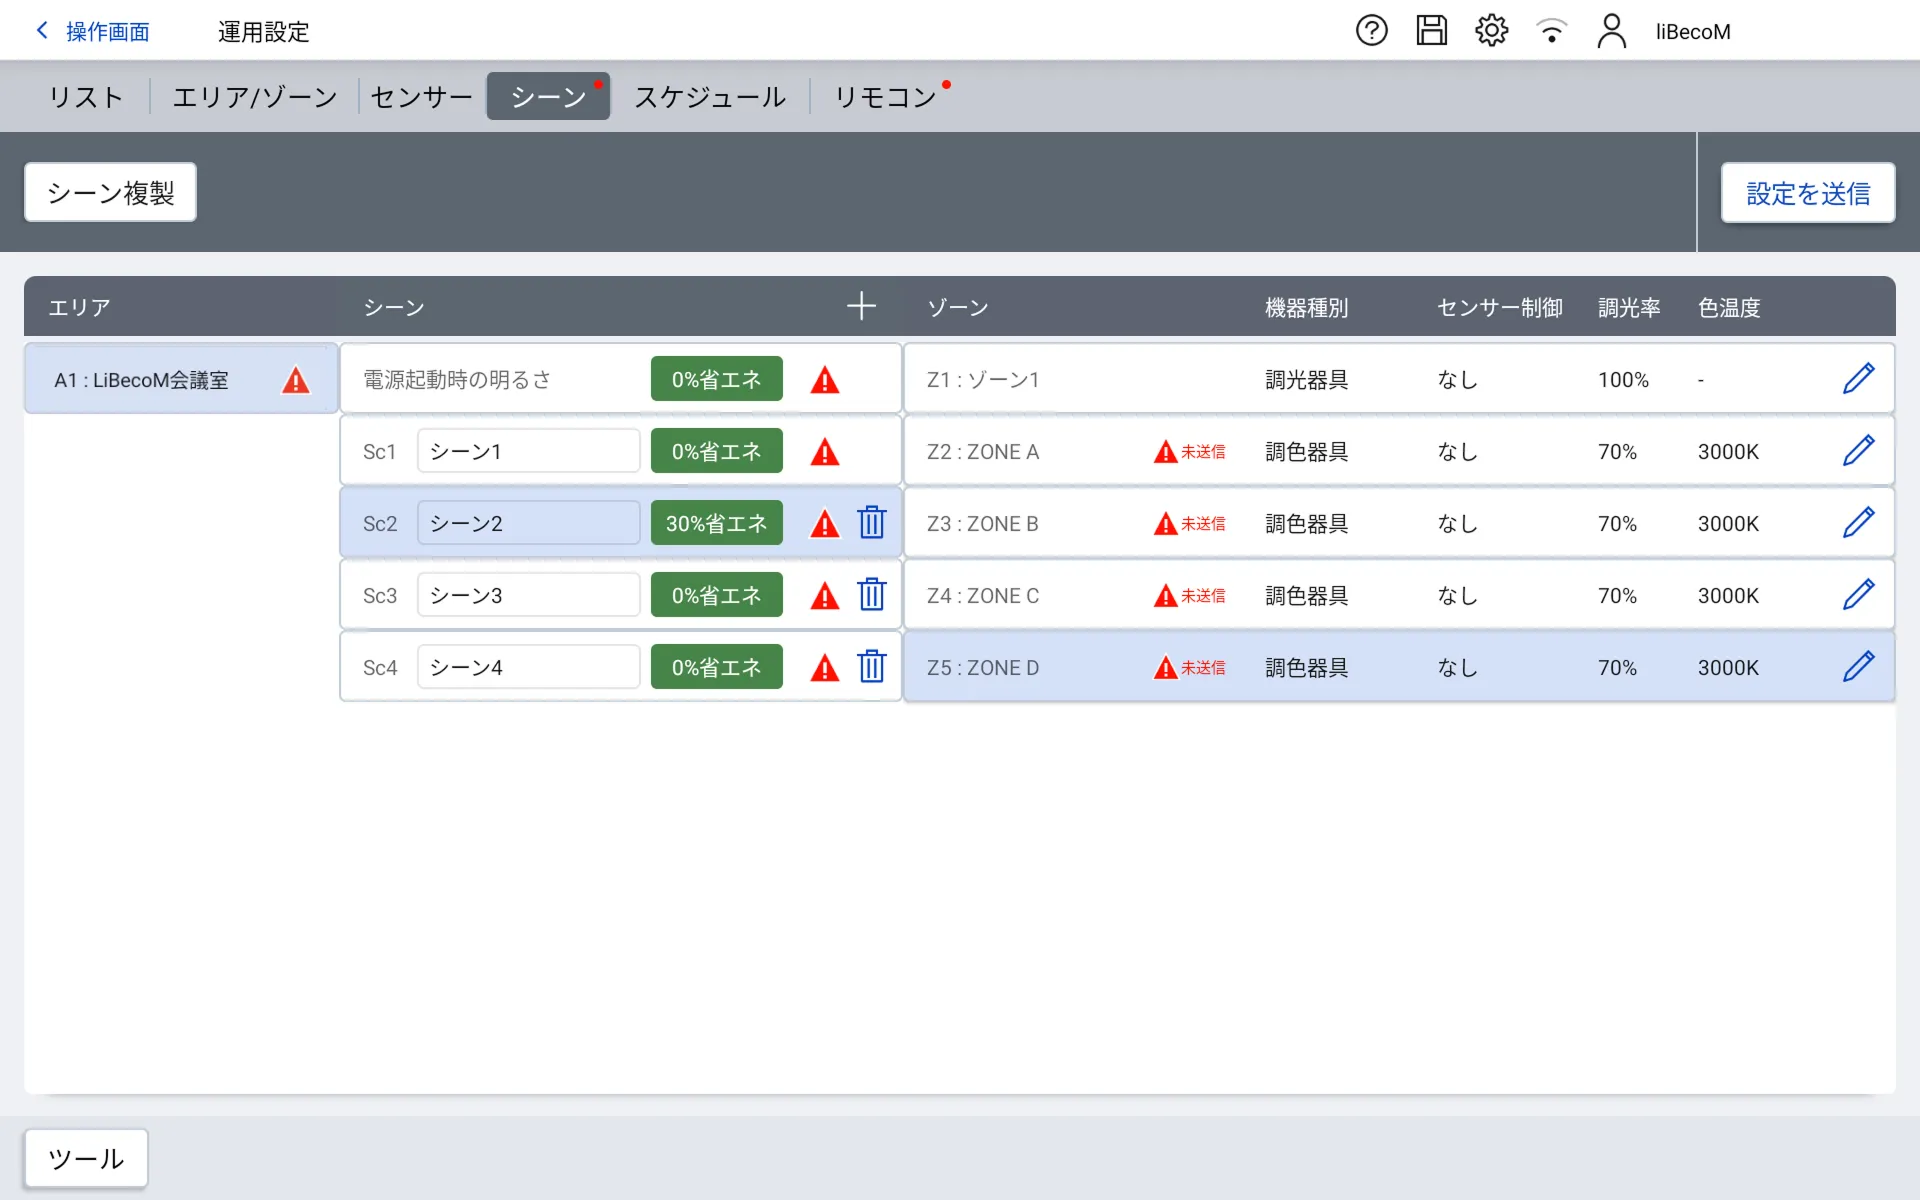Click the シーン3 name input field
Viewport: 1920px width, 1200px height.
pos(528,595)
